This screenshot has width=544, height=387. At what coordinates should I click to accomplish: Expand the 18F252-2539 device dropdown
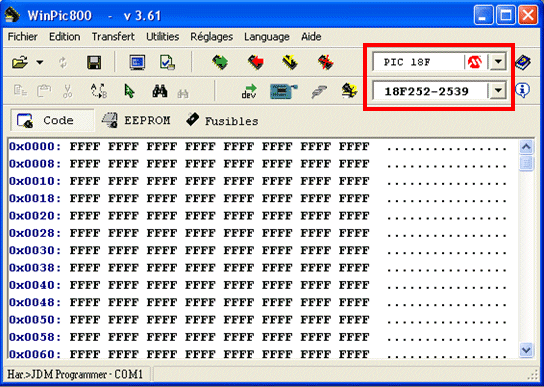coord(498,91)
